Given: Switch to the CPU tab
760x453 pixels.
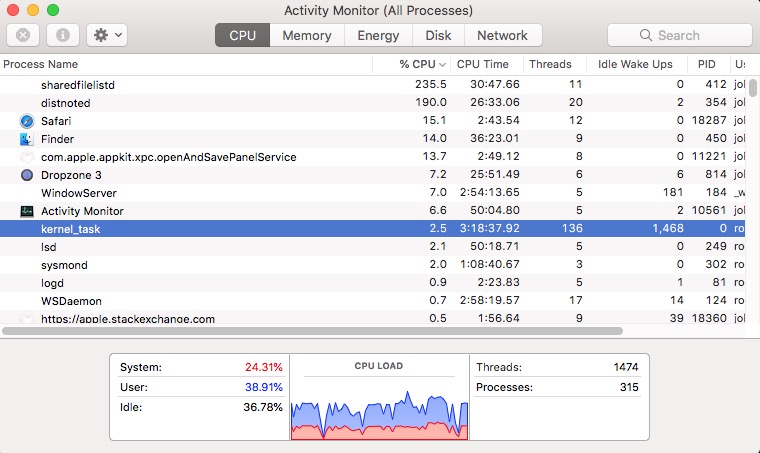Looking at the screenshot, I should tap(242, 35).
